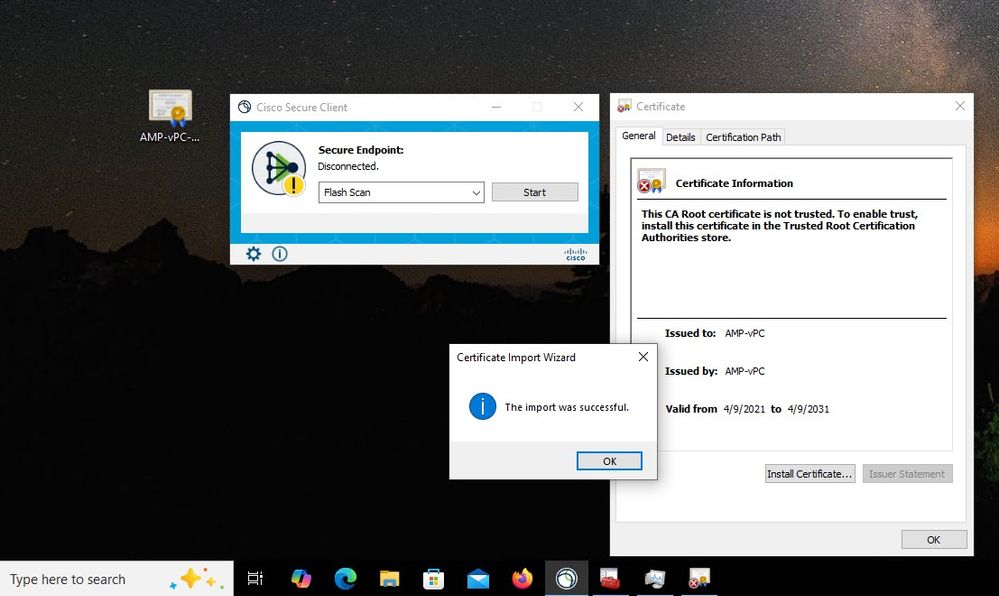
Task: Switch to Cisco Secure Client taskbar icon
Action: pos(566,578)
